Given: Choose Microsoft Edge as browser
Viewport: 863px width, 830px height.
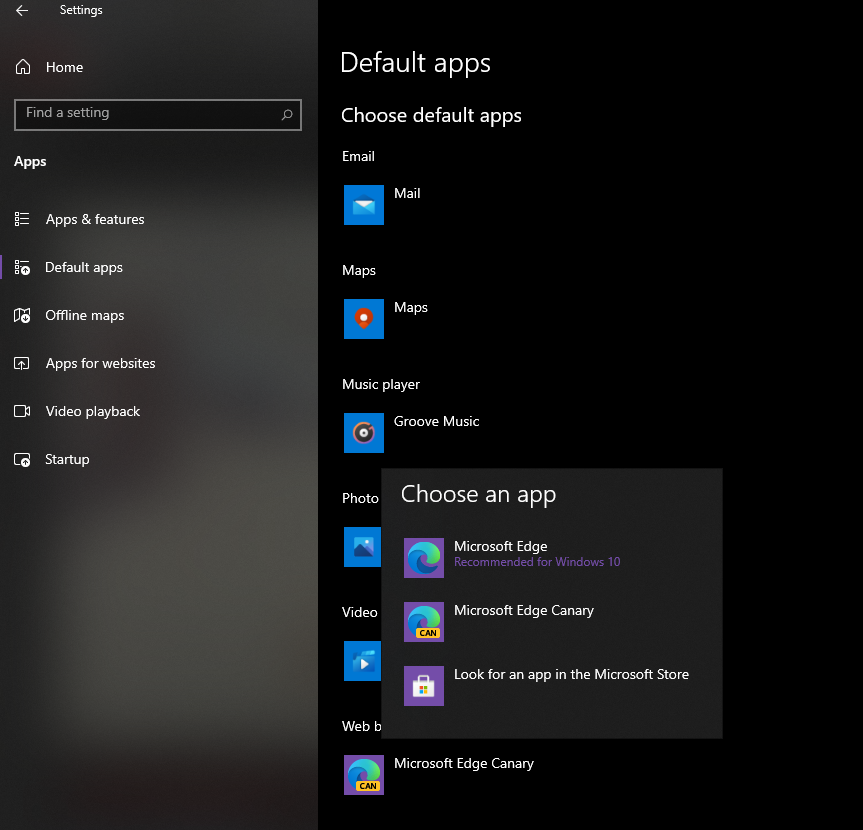Looking at the screenshot, I should pyautogui.click(x=500, y=546).
